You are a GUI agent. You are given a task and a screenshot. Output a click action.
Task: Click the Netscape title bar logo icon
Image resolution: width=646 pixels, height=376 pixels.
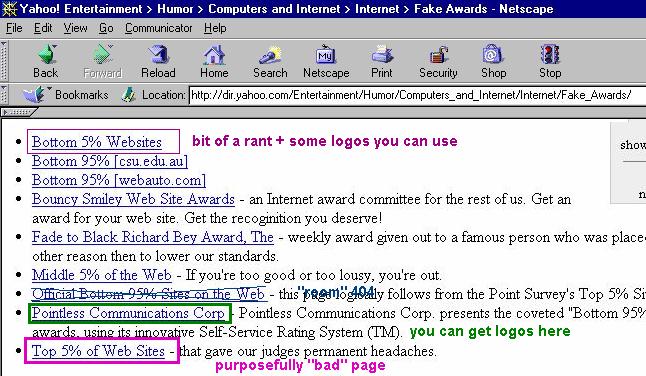point(9,9)
